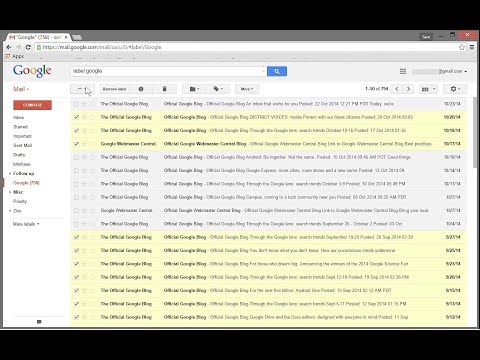Open Sent Mail in the sidebar

pos(22,145)
